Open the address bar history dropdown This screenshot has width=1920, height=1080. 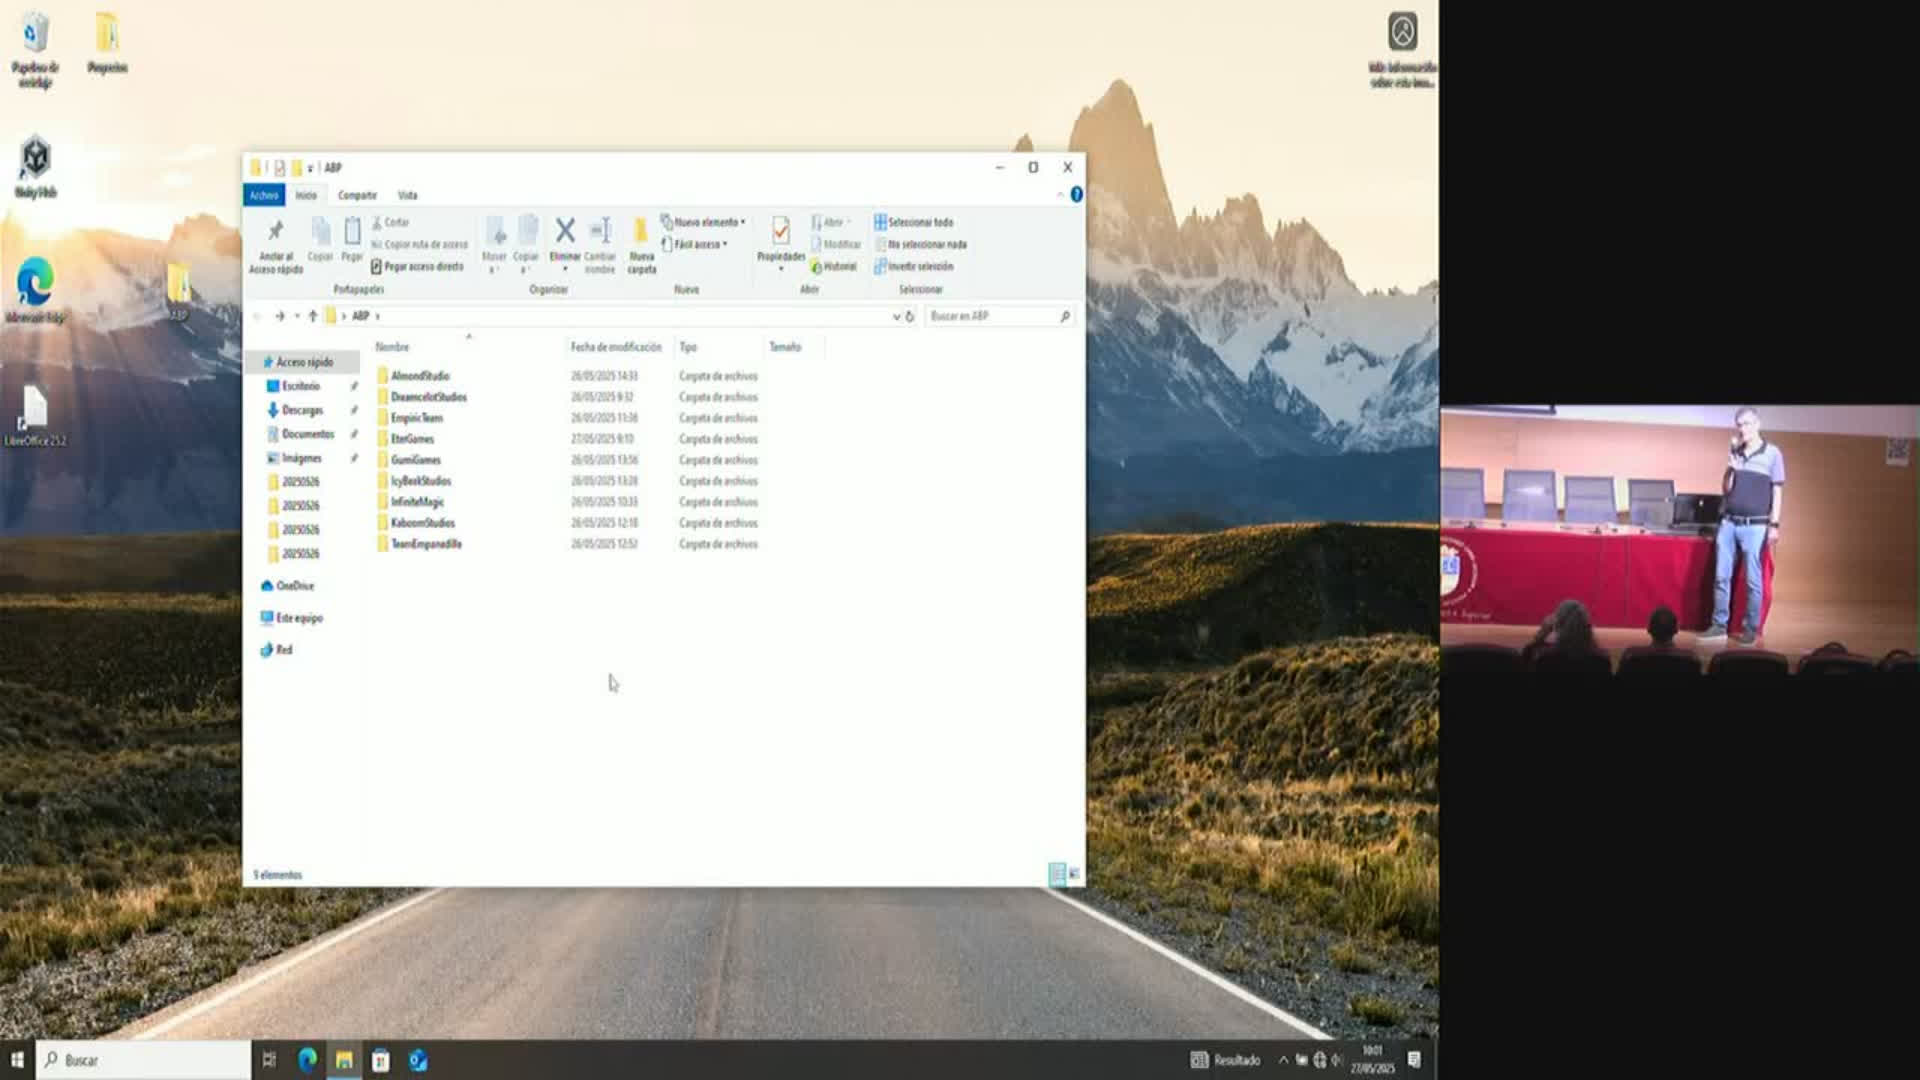896,316
